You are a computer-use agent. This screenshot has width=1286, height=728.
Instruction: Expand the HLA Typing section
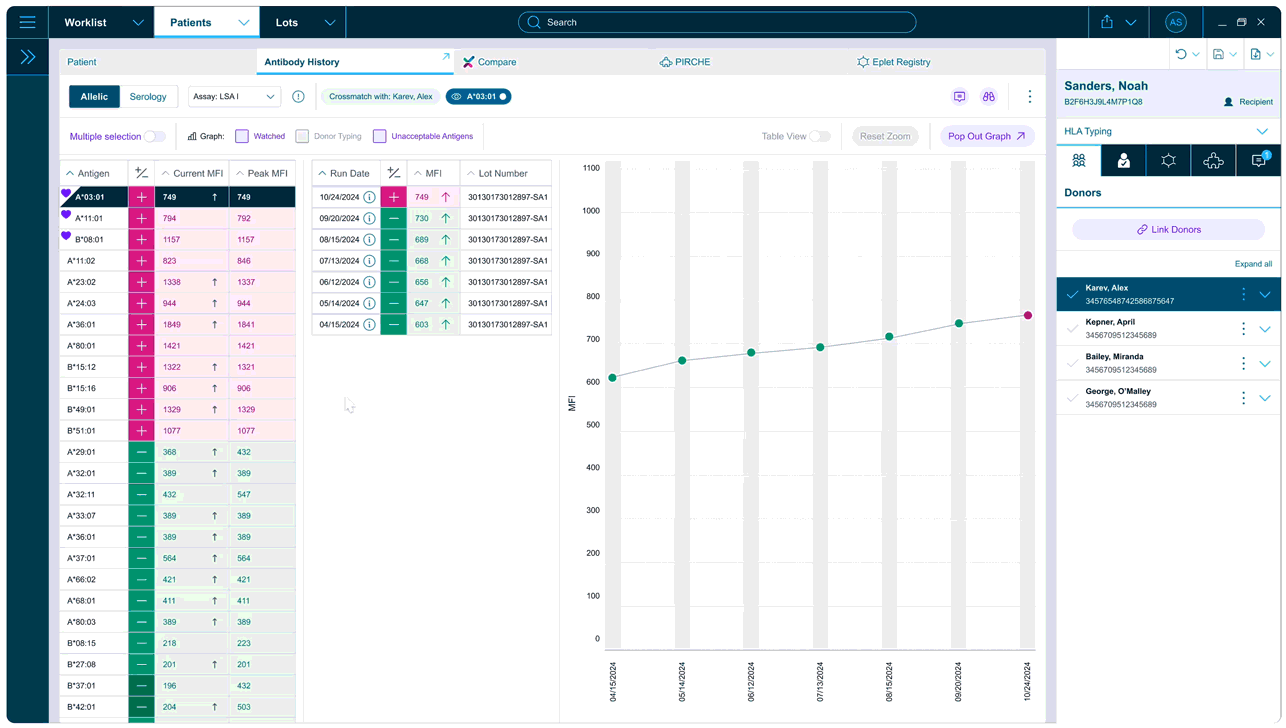[1262, 132]
